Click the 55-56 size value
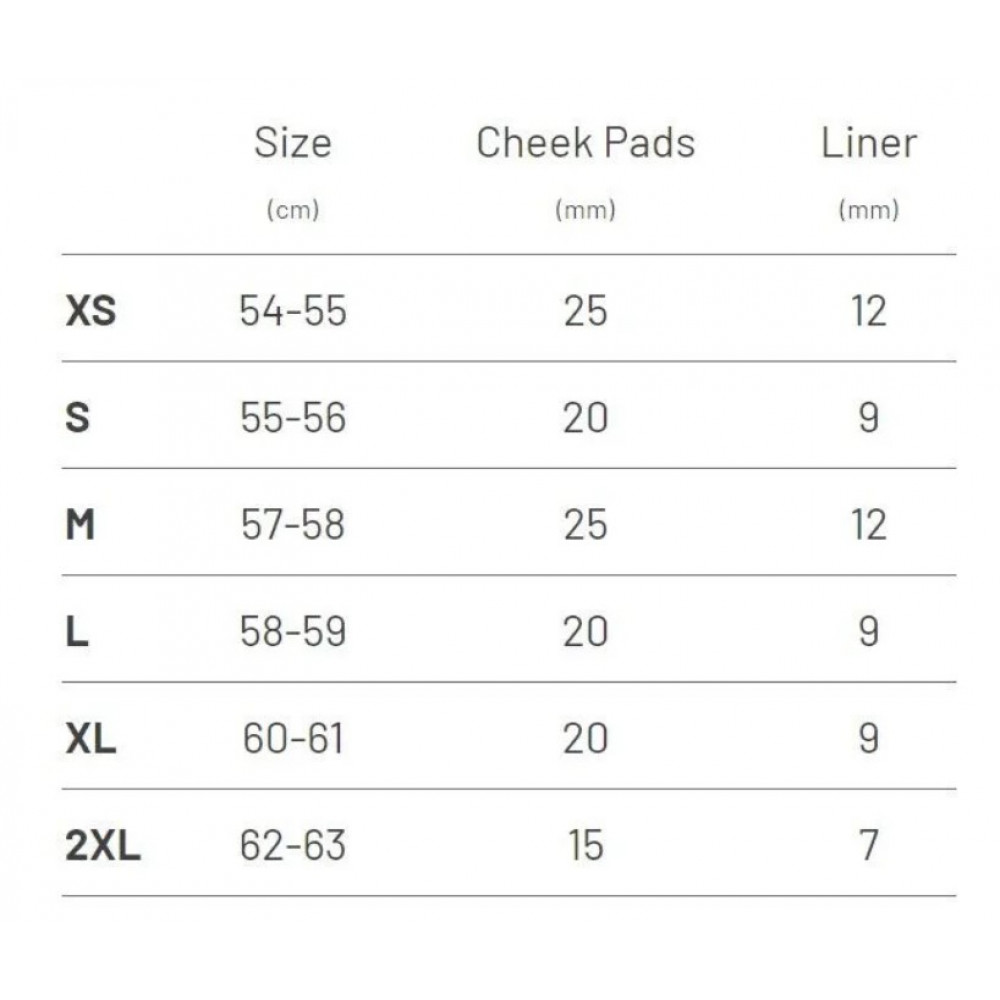1000x1000 pixels. point(293,418)
